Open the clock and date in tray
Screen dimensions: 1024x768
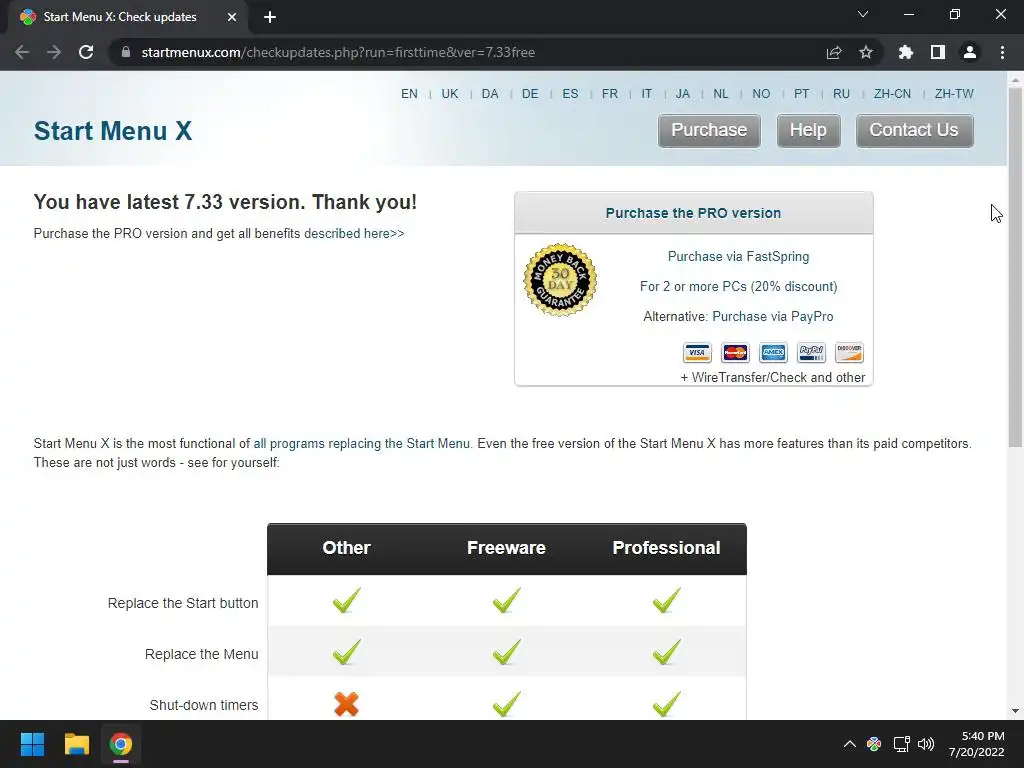(x=976, y=744)
